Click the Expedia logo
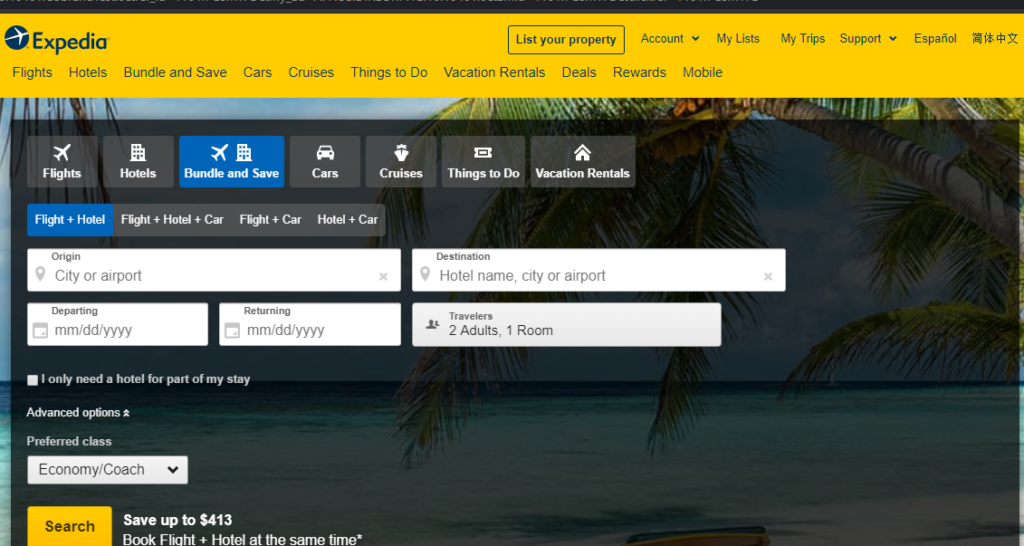1024x546 pixels. [x=57, y=40]
